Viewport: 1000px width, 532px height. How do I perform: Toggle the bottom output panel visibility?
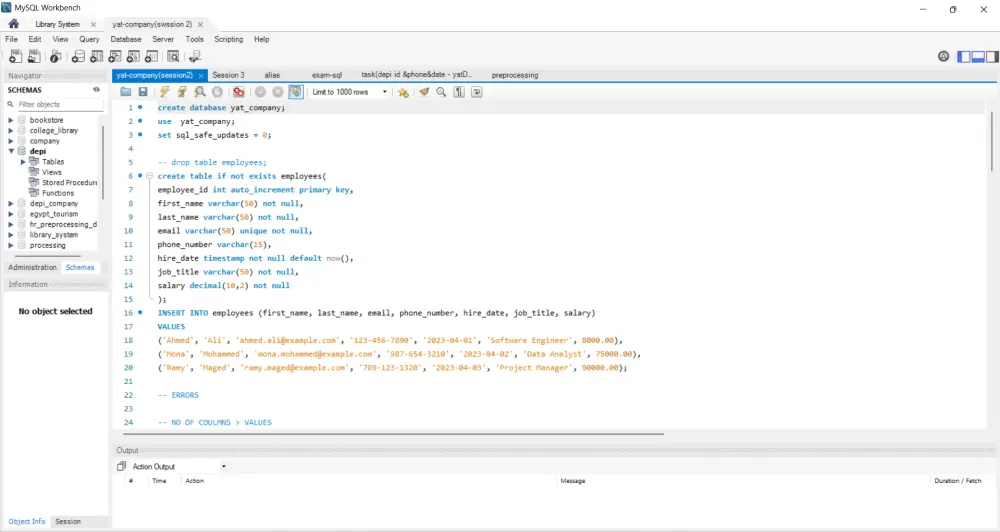(978, 57)
